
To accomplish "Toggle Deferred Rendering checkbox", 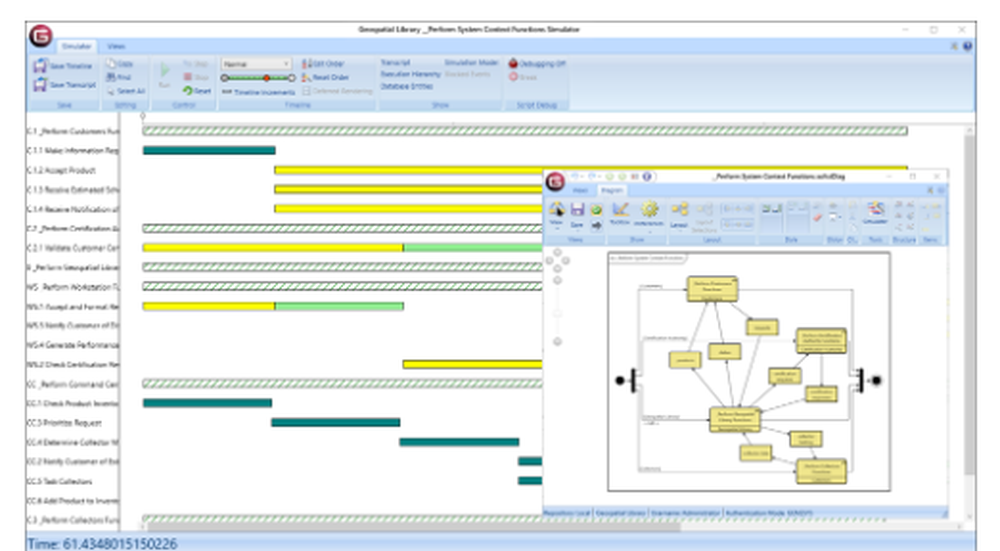I will [x=306, y=91].
